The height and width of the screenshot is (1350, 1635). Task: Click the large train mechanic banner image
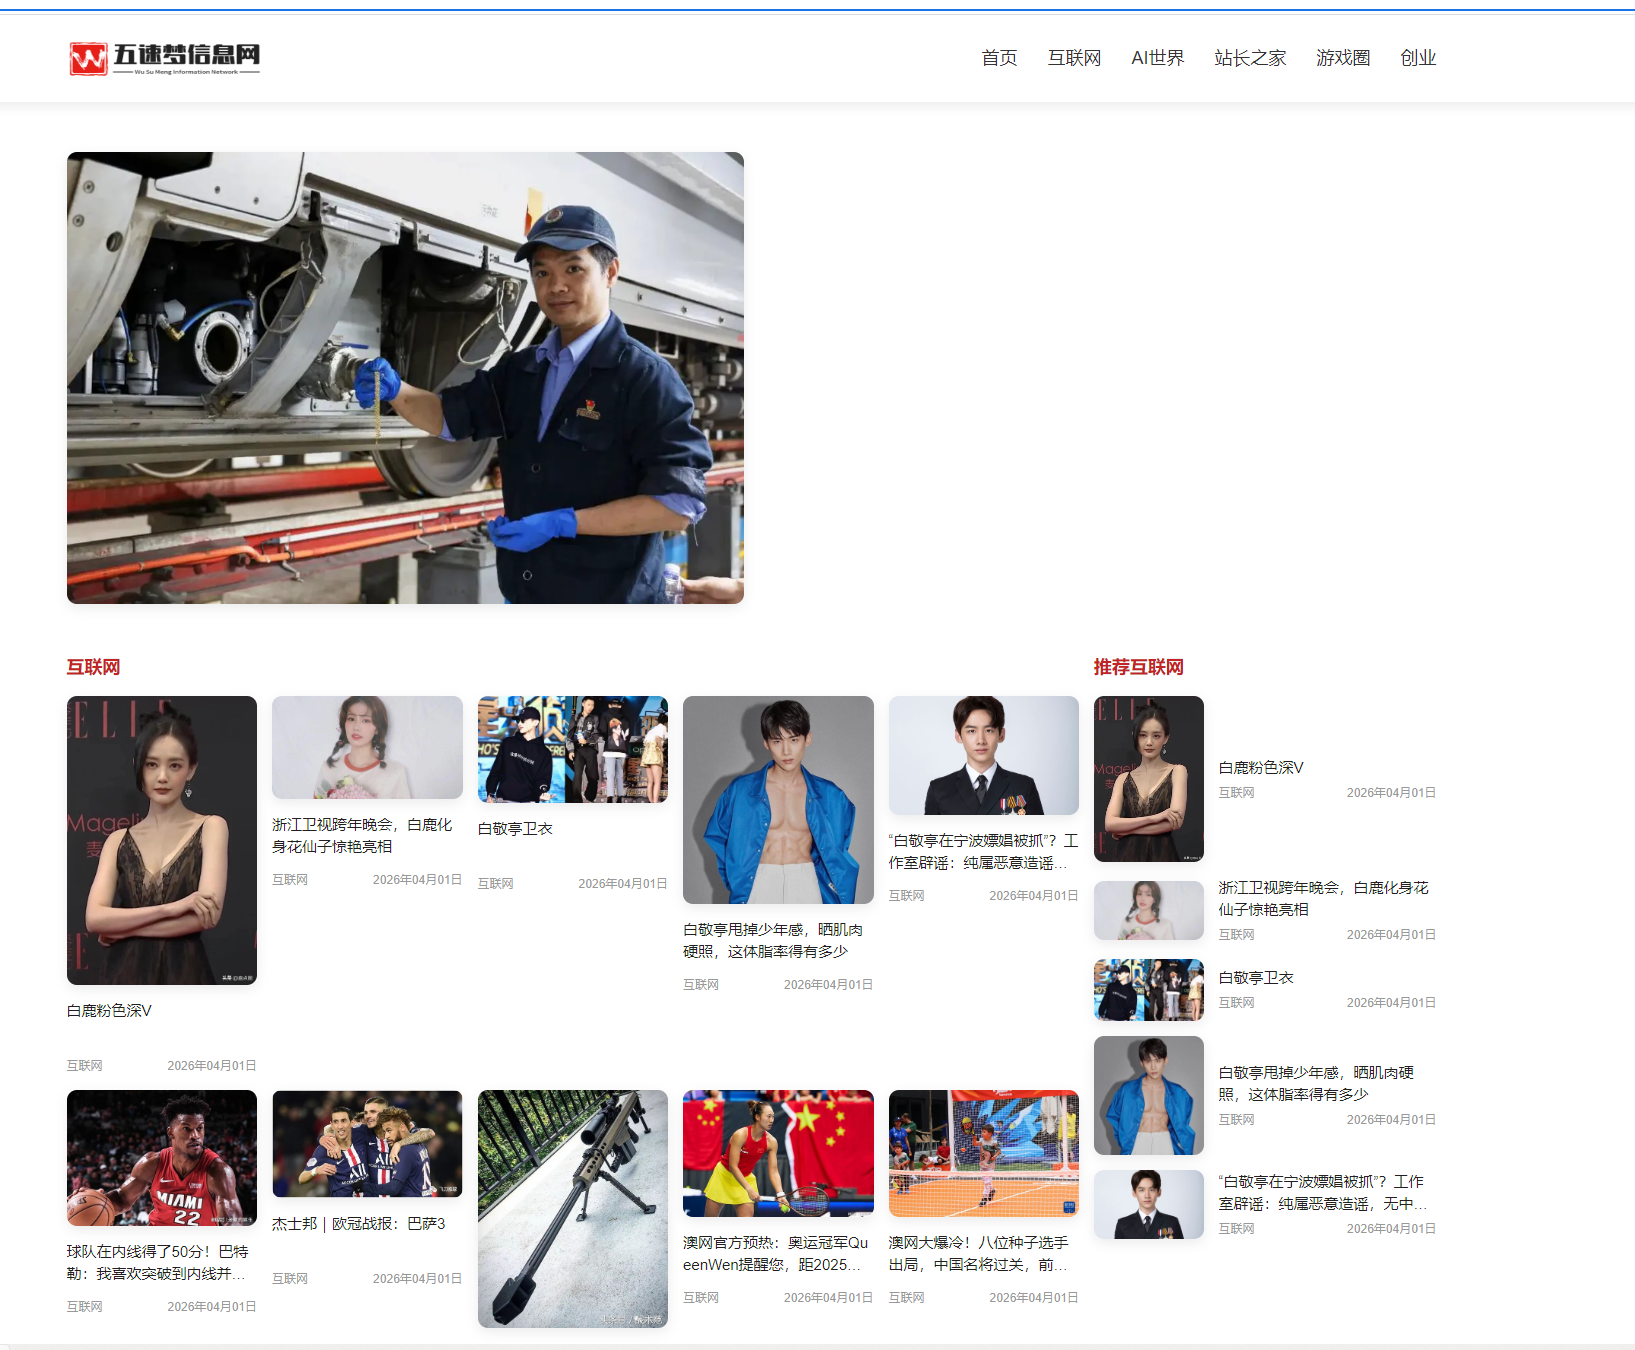405,377
